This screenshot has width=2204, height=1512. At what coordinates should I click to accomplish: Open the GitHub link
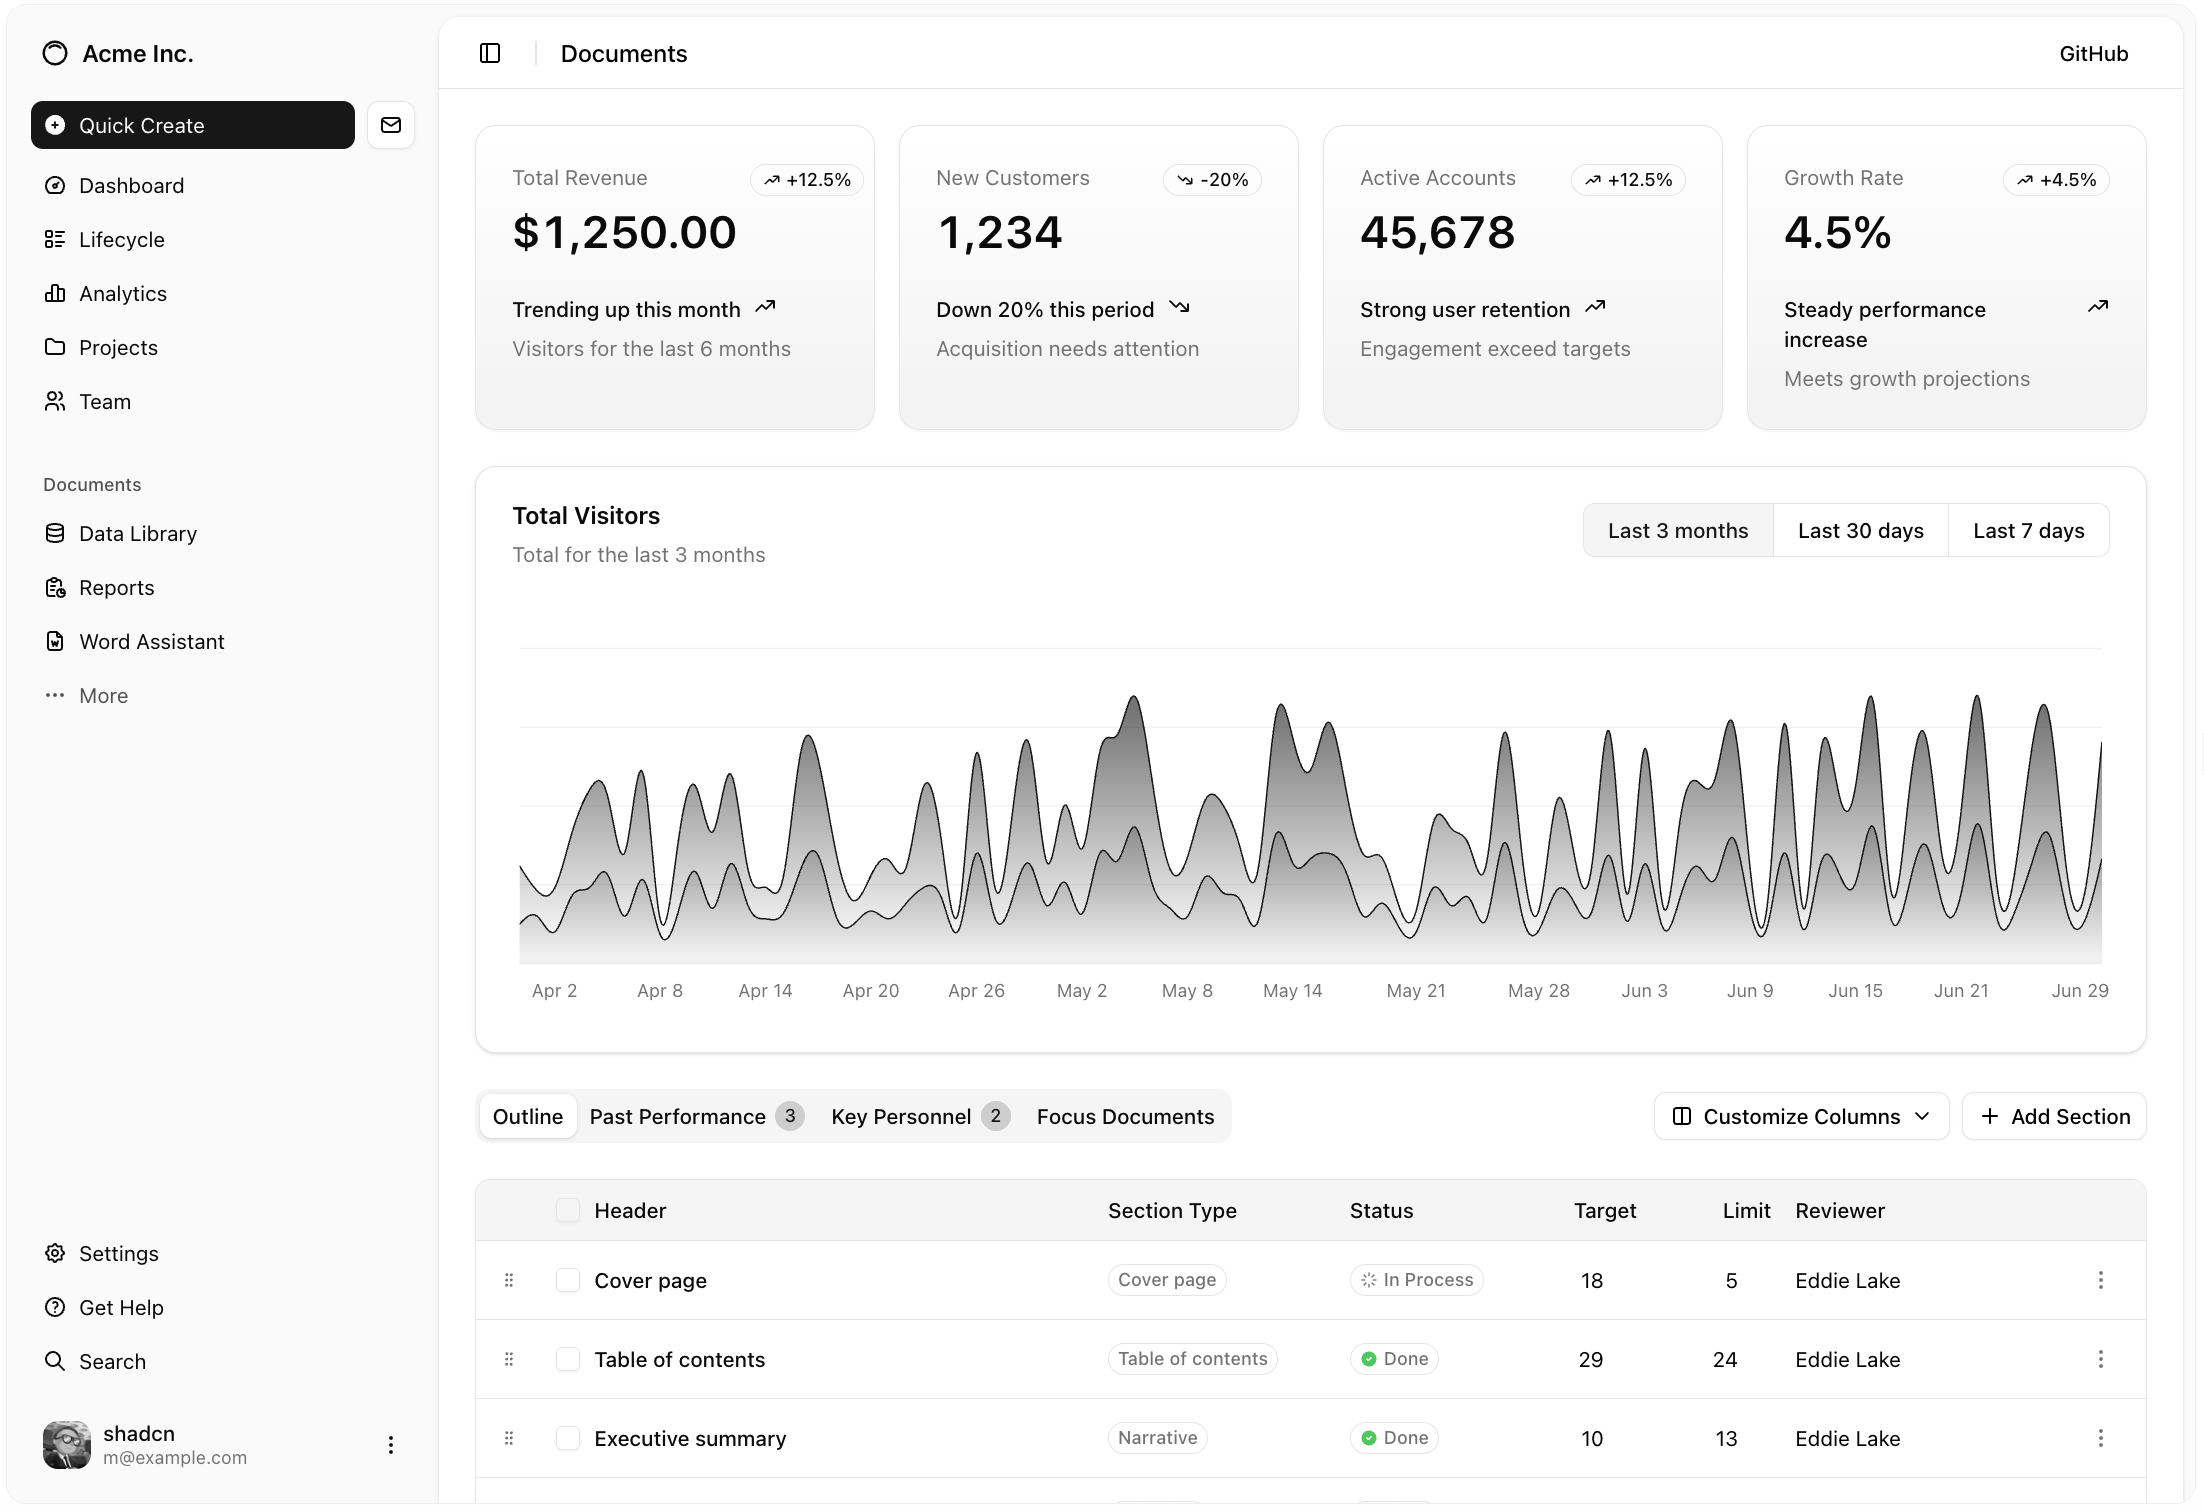pos(2093,54)
